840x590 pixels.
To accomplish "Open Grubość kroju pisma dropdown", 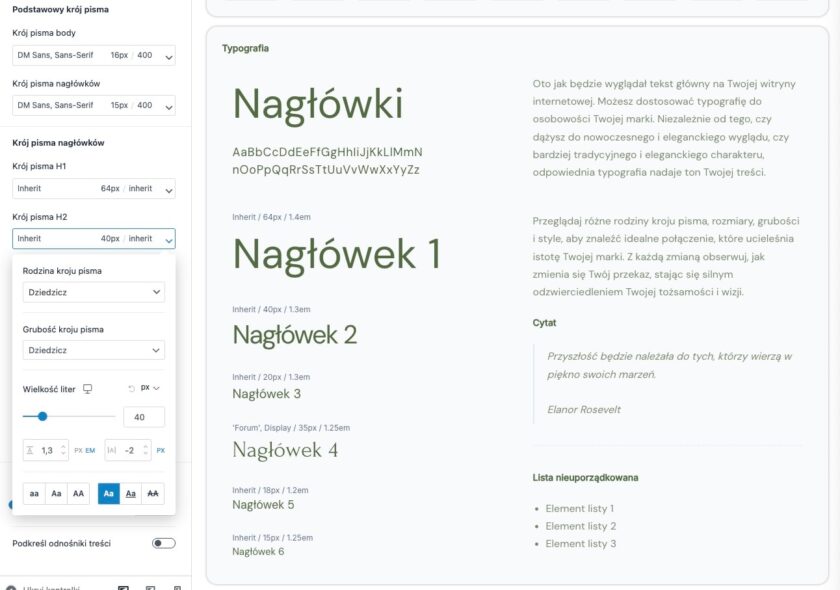I will [x=93, y=351].
